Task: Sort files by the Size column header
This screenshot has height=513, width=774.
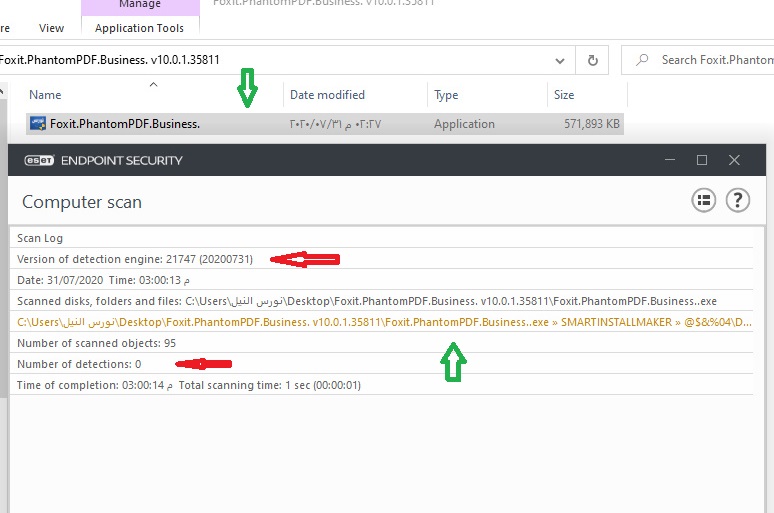Action: [564, 95]
